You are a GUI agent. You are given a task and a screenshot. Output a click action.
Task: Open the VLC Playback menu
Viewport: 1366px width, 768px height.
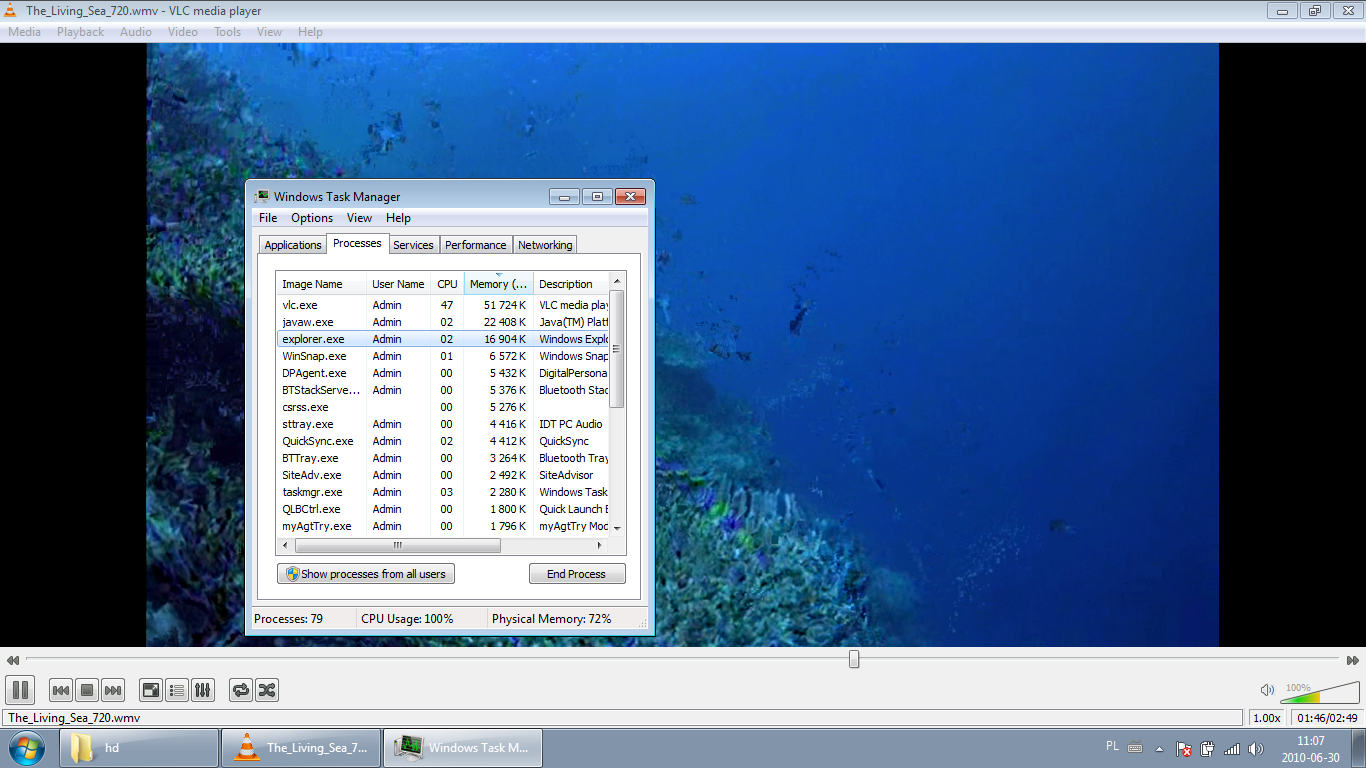(x=80, y=32)
